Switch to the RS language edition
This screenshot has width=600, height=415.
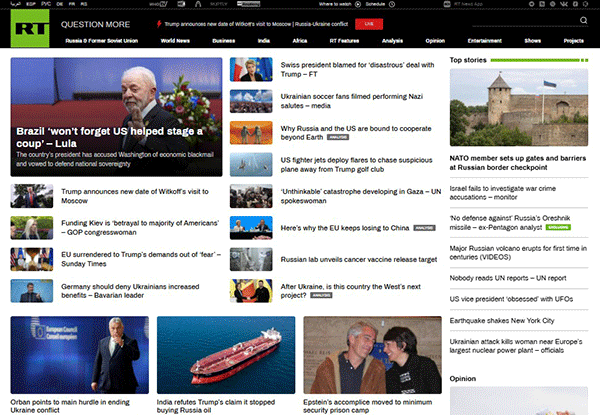(x=84, y=4)
